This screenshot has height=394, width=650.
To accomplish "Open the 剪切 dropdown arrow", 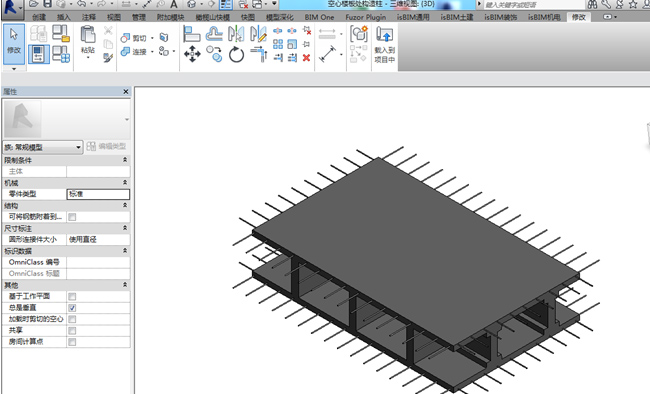I will (x=152, y=38).
